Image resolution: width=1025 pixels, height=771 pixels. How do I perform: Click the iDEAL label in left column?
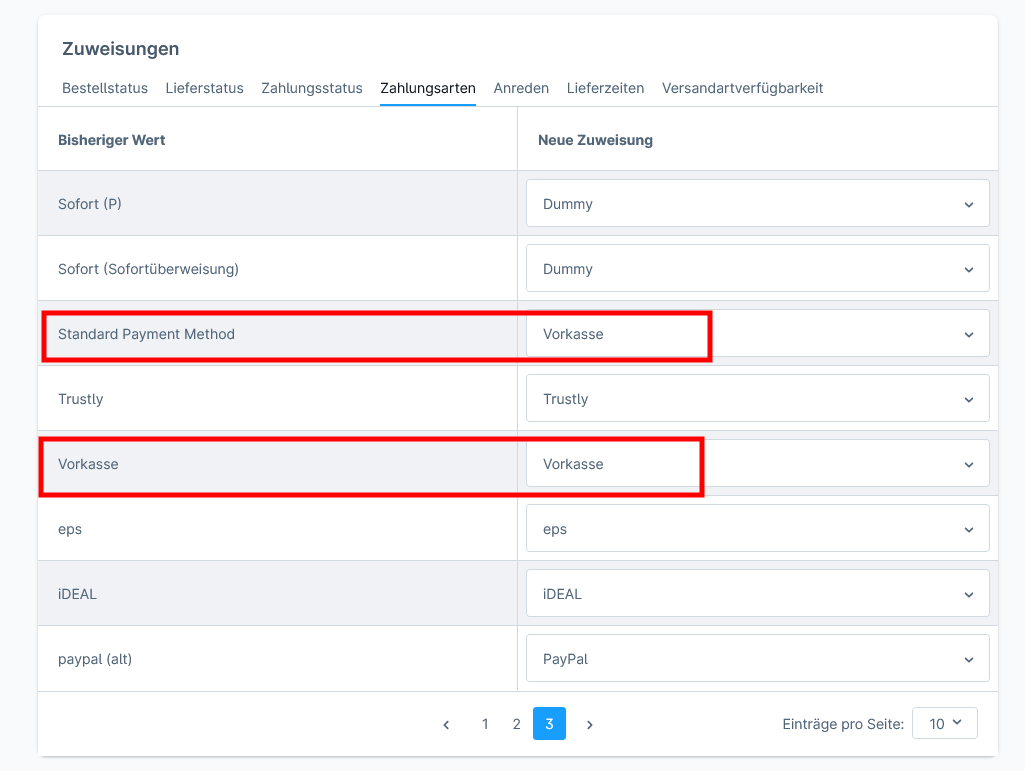(x=77, y=594)
